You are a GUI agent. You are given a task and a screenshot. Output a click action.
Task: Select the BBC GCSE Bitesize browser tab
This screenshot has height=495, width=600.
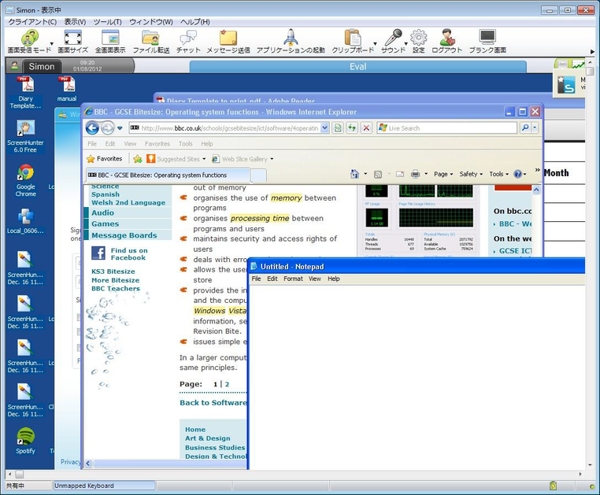(x=168, y=175)
